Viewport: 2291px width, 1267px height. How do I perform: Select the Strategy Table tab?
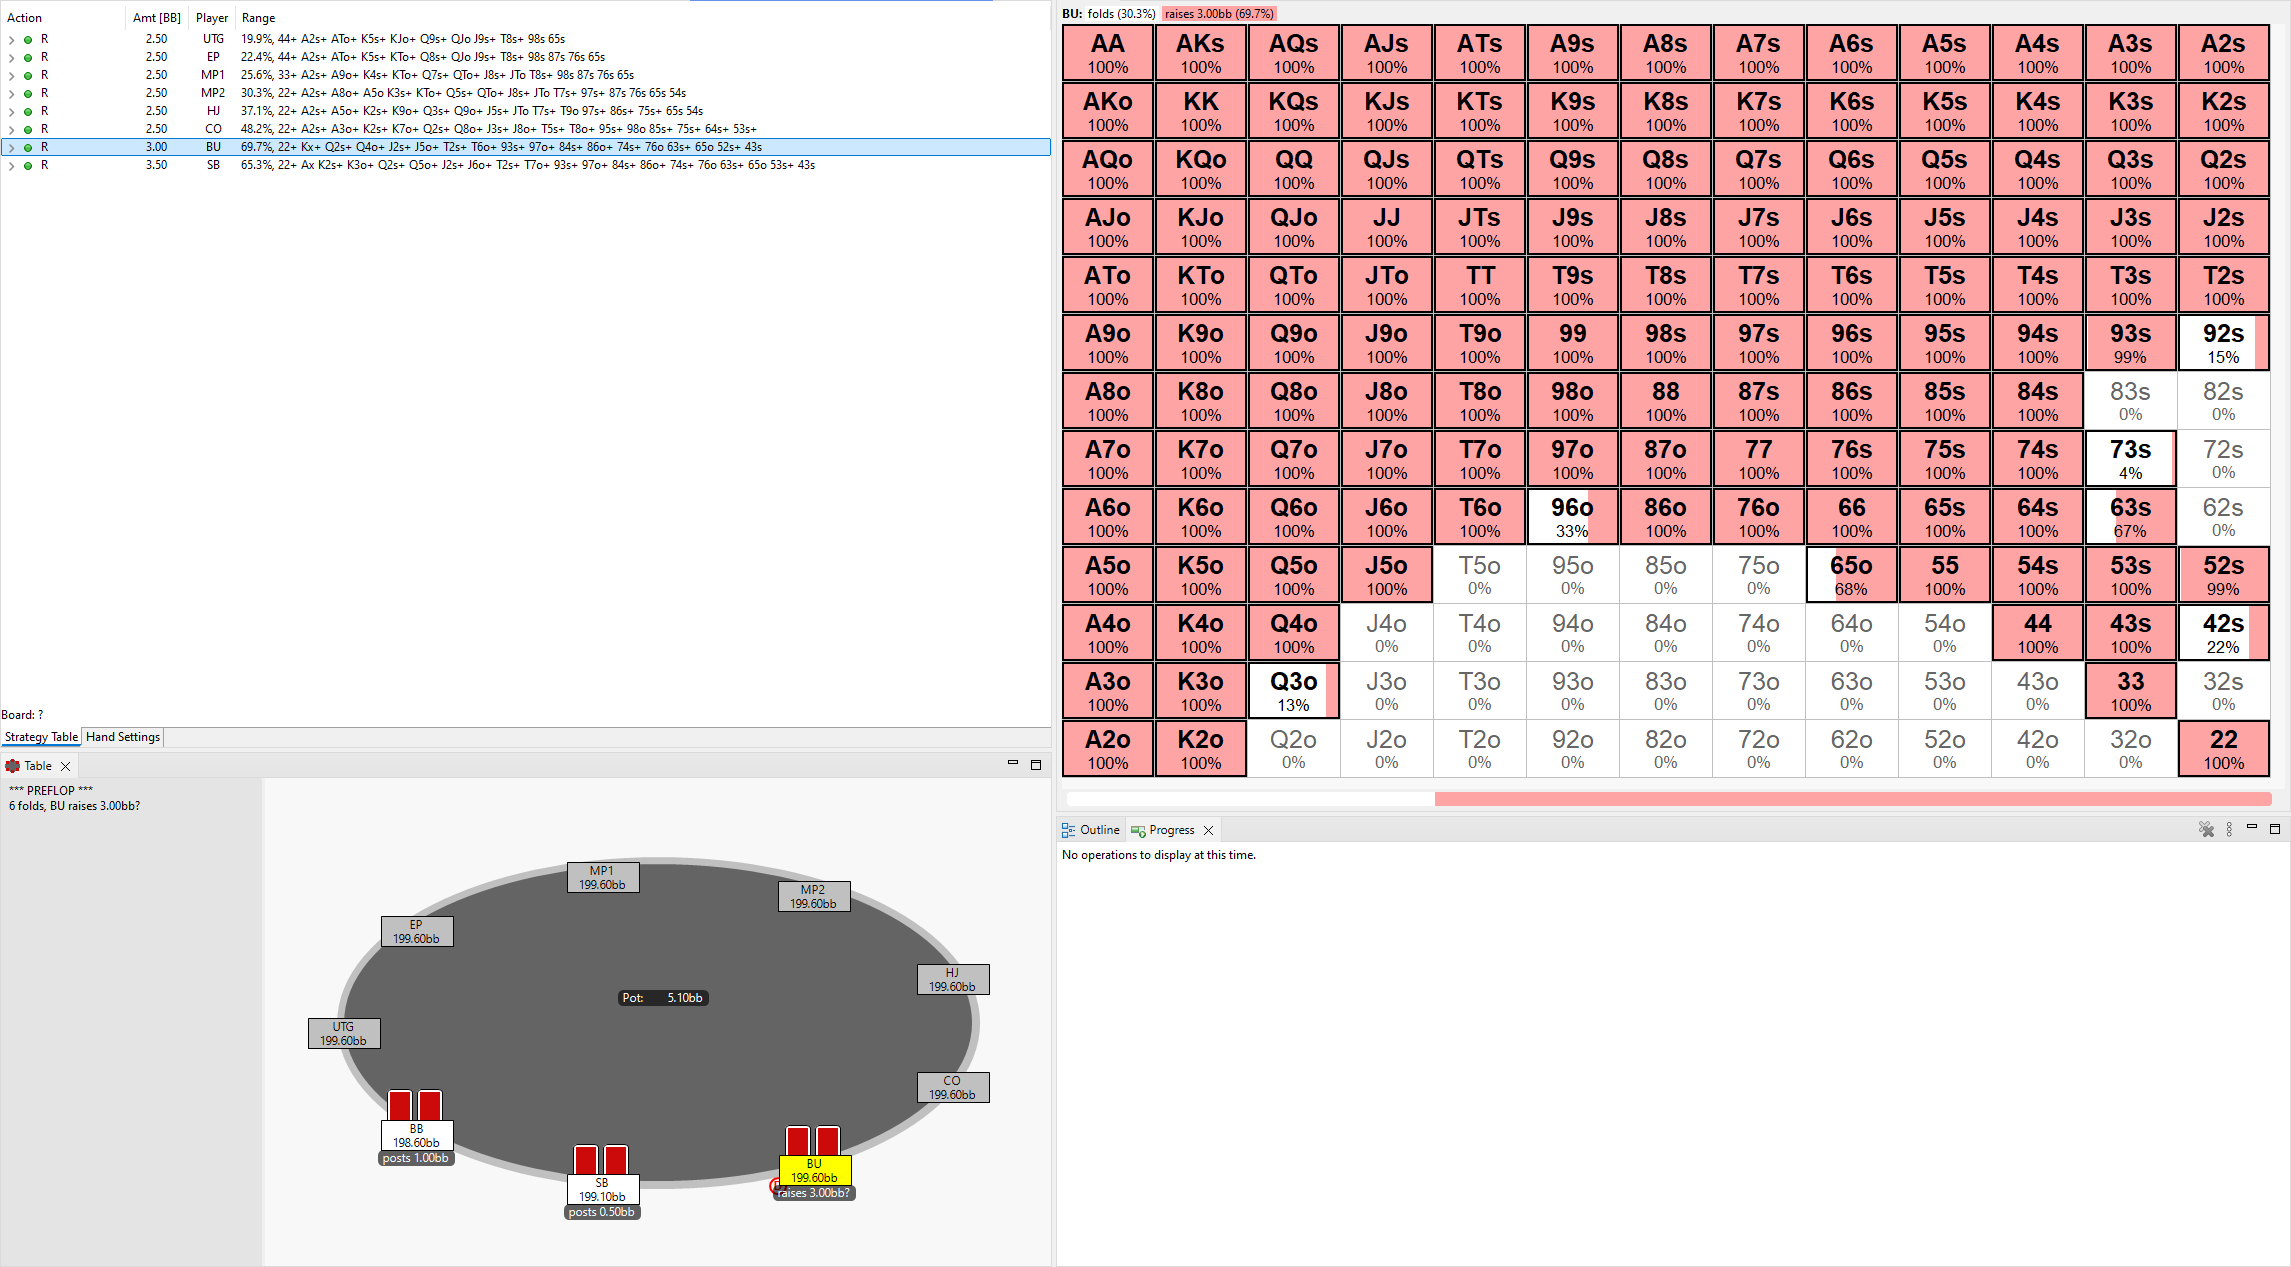[x=41, y=737]
